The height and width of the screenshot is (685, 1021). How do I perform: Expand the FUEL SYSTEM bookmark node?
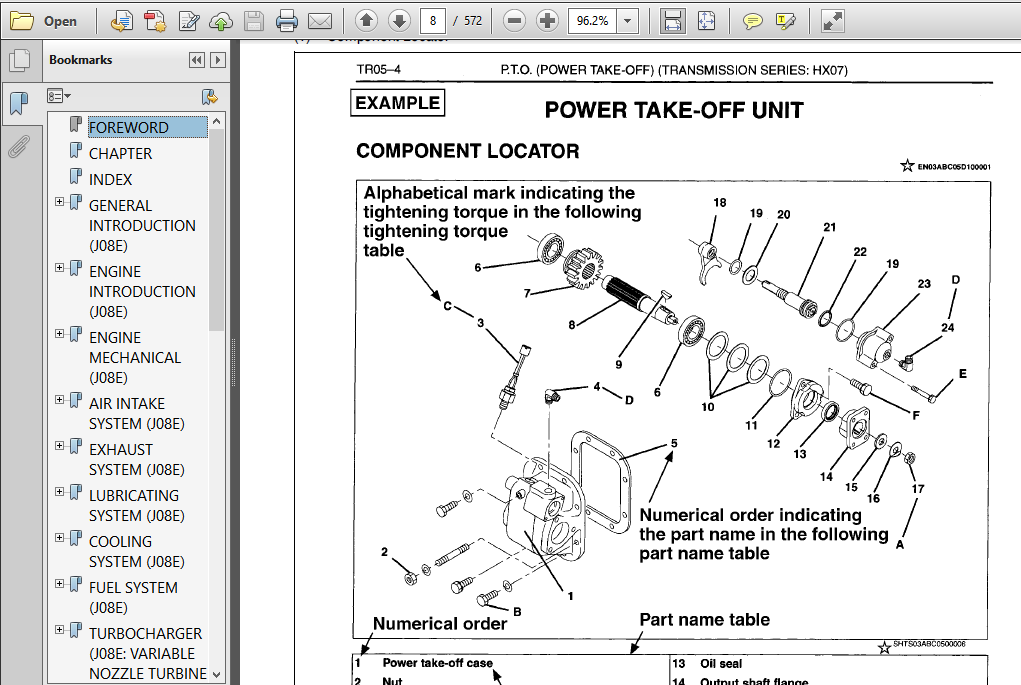click(x=59, y=583)
